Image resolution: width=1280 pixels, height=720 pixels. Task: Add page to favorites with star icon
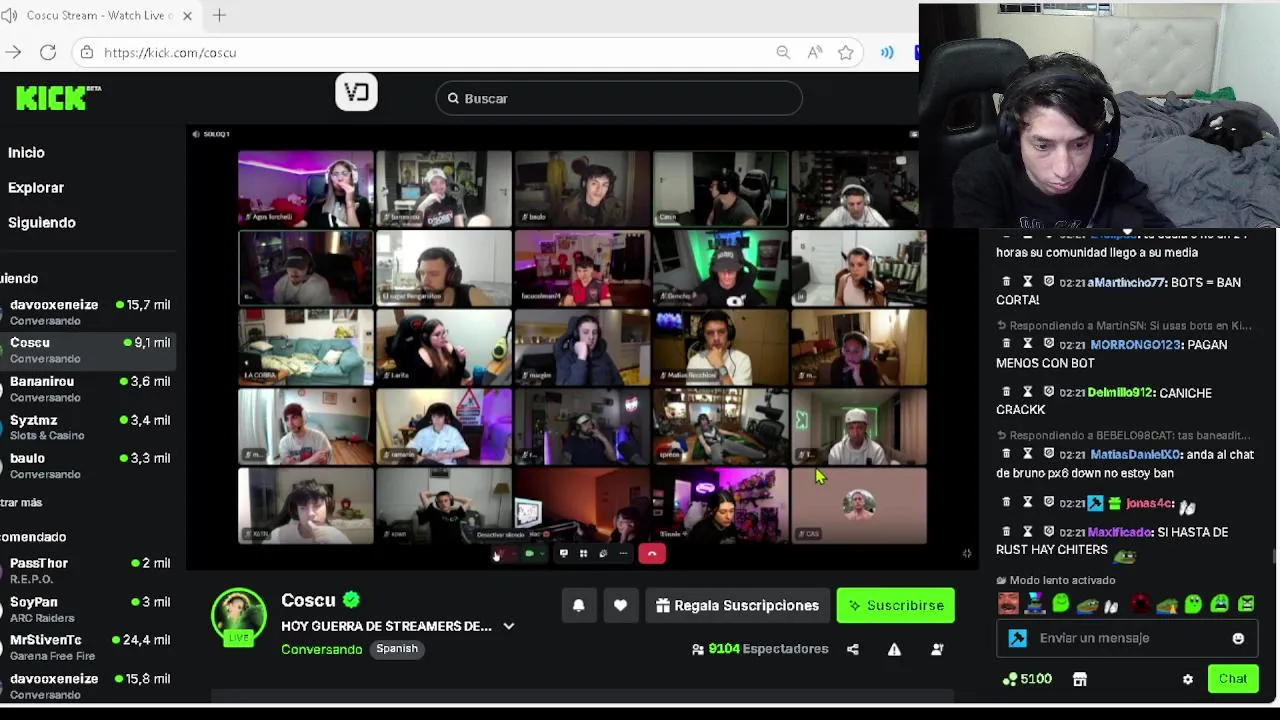point(846,52)
